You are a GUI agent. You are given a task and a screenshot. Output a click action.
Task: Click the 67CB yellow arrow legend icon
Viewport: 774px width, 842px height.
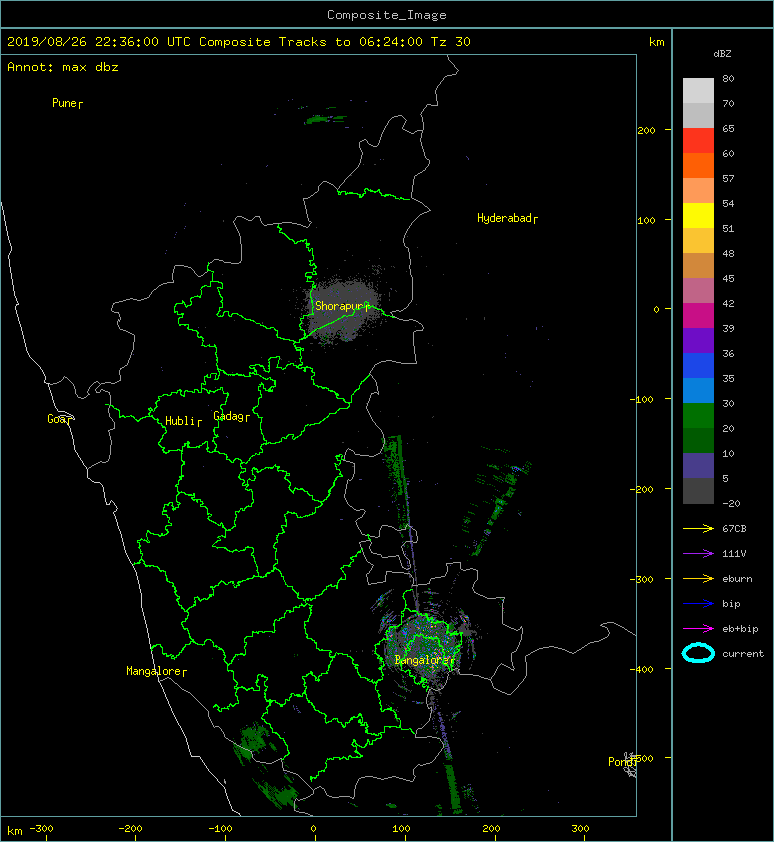(x=698, y=529)
